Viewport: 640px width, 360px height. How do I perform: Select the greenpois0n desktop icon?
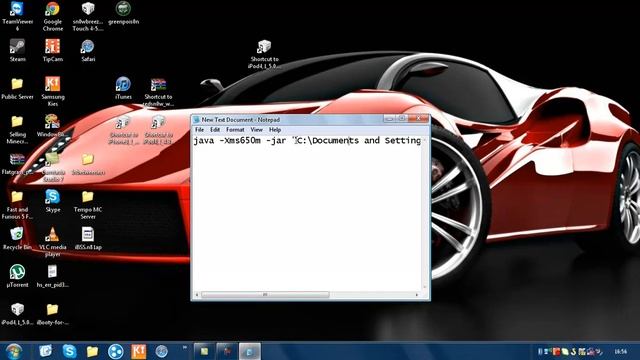click(123, 13)
